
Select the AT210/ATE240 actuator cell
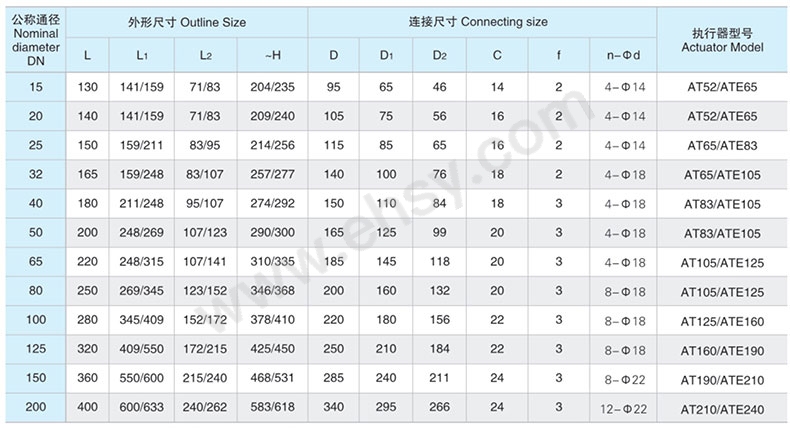coord(721,408)
